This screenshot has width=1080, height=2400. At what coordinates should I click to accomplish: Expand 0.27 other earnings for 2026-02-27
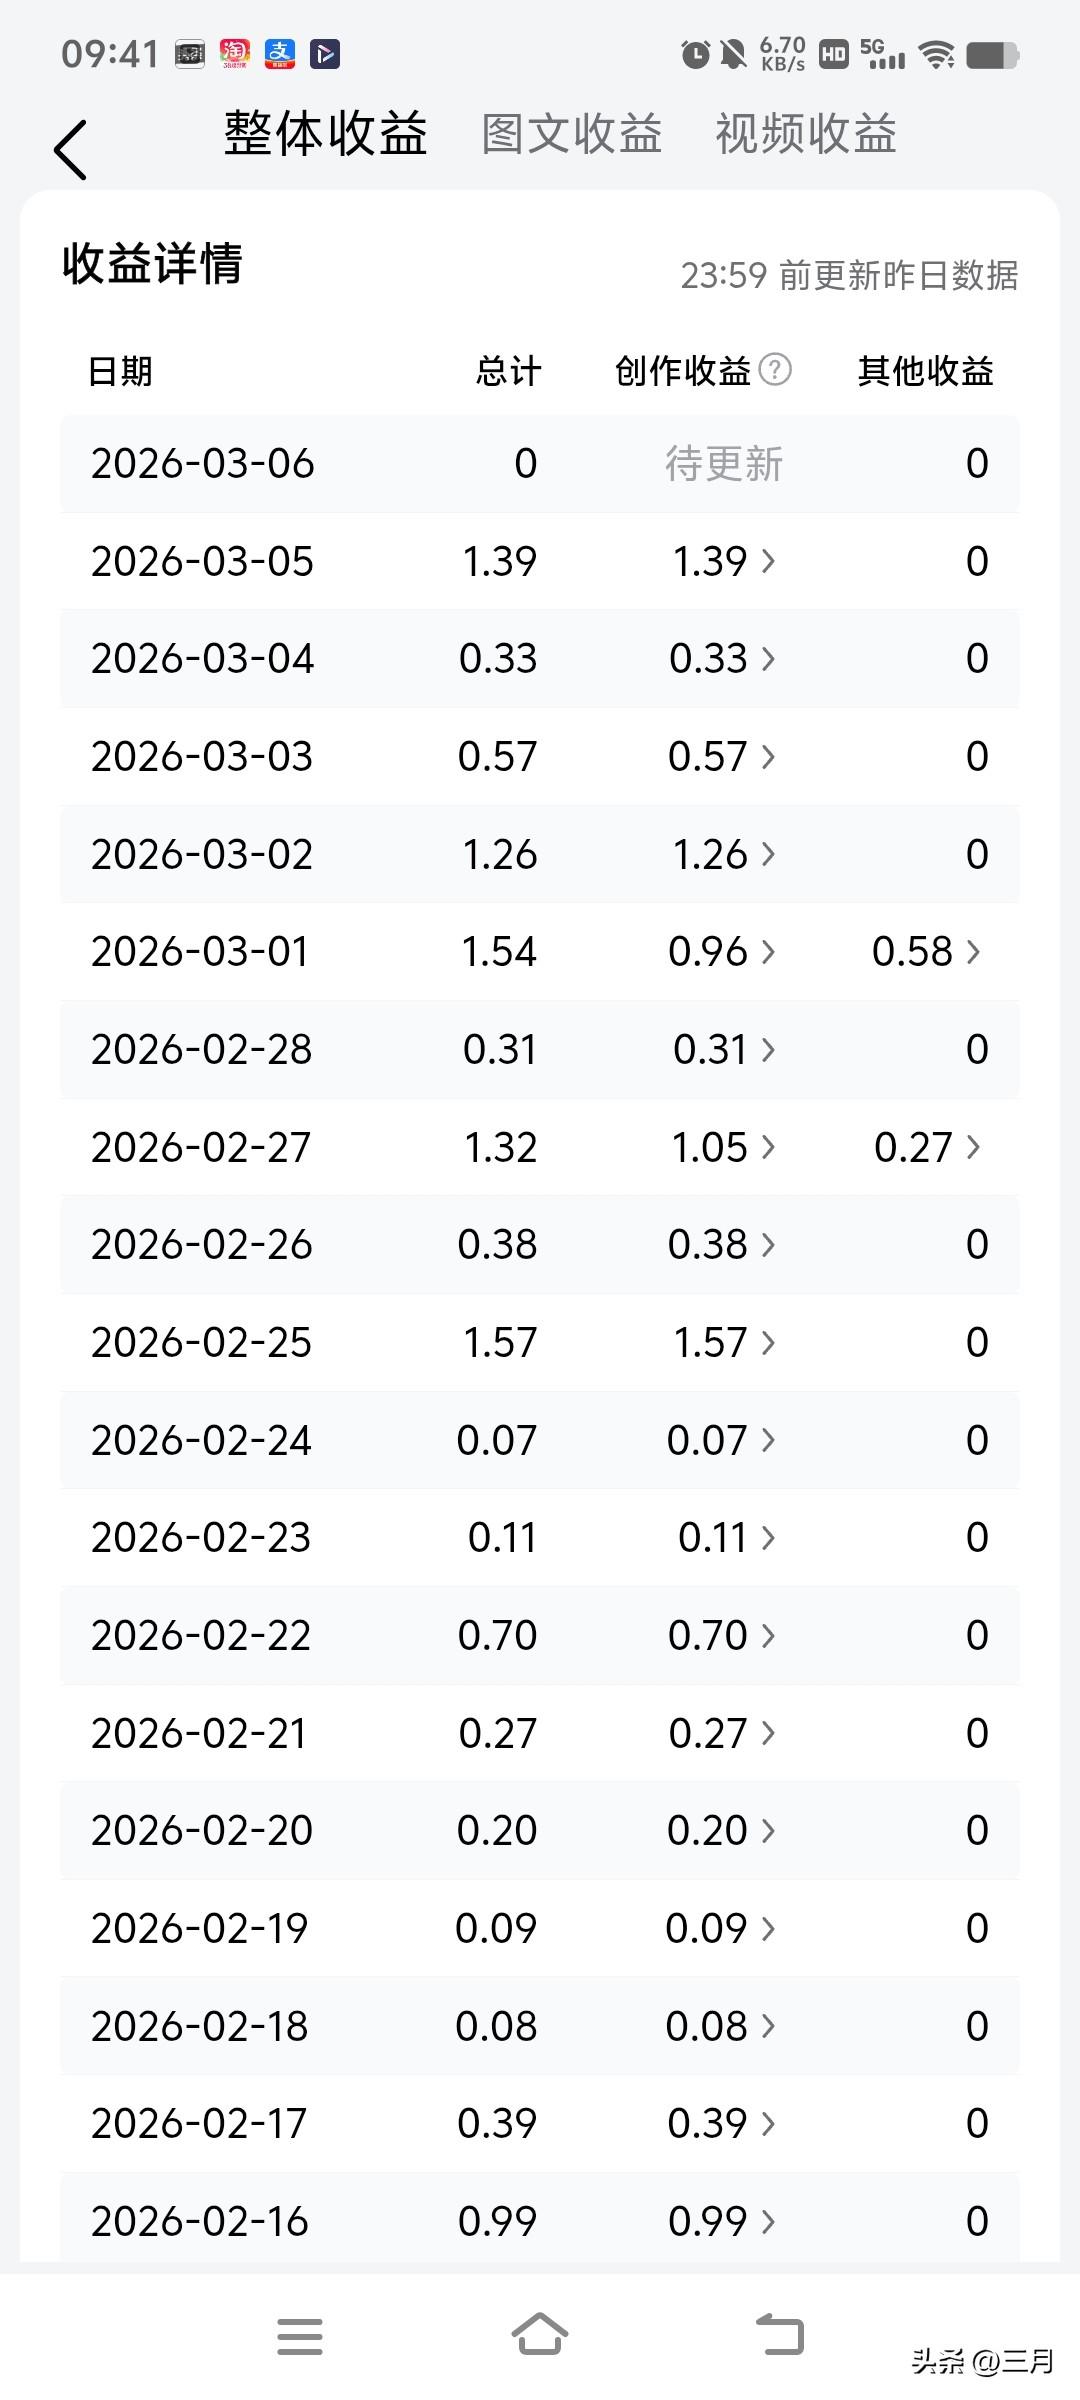click(x=926, y=1148)
